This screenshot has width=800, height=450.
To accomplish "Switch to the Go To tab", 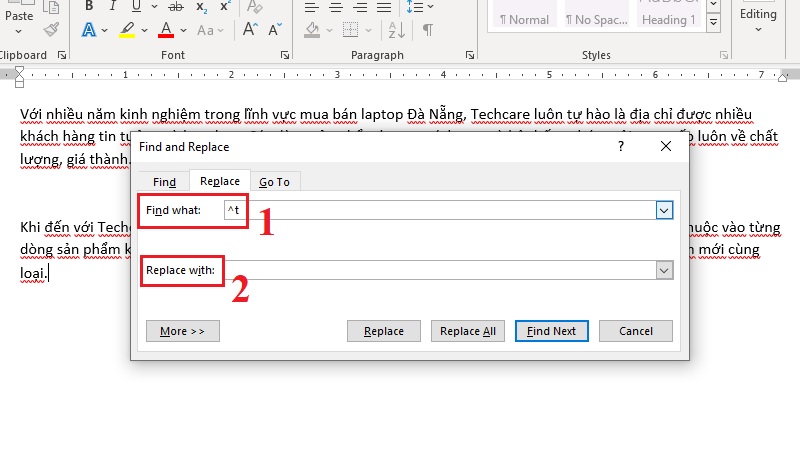I will coord(274,182).
